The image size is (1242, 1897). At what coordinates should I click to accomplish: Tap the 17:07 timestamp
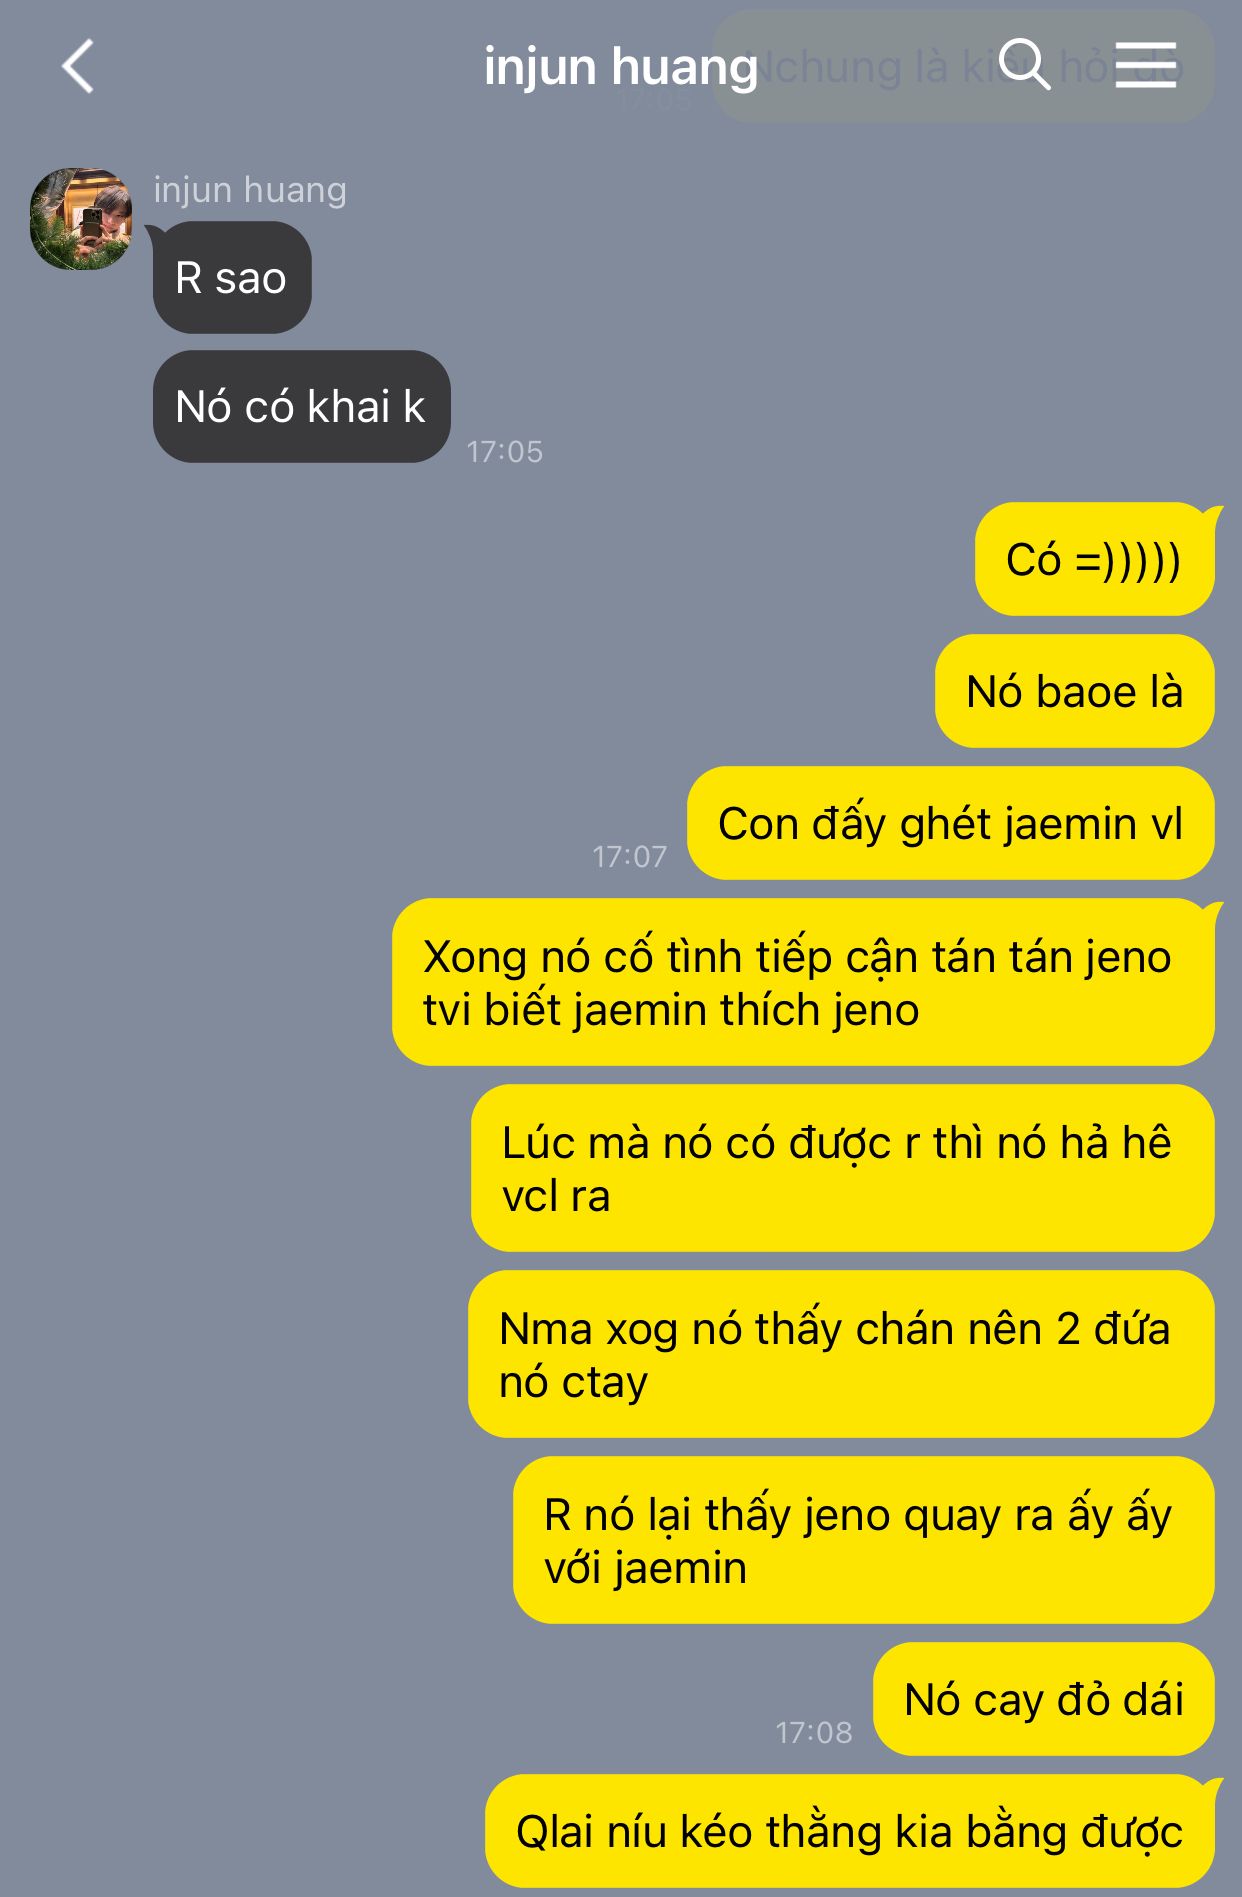click(x=630, y=856)
